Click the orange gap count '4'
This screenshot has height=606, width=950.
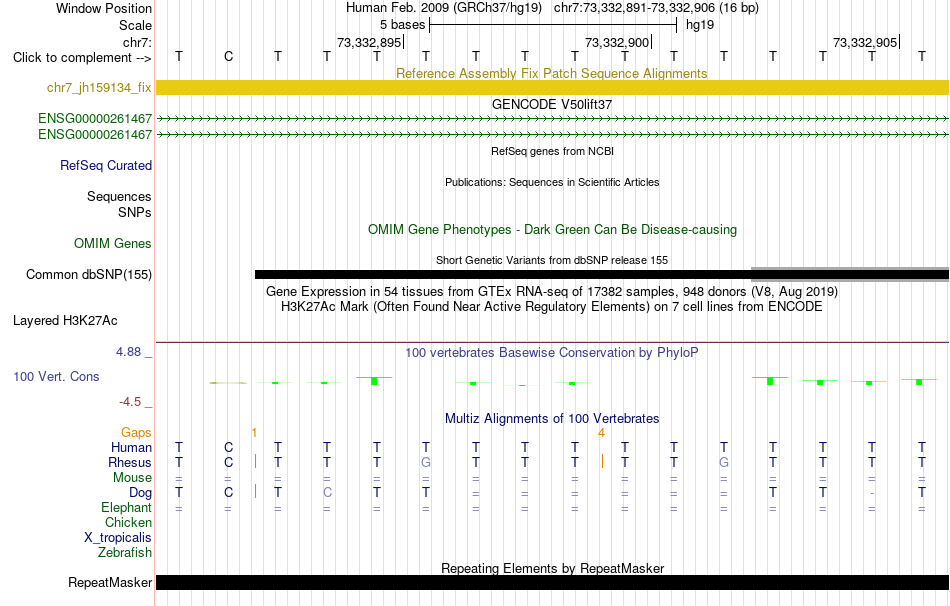click(x=601, y=433)
